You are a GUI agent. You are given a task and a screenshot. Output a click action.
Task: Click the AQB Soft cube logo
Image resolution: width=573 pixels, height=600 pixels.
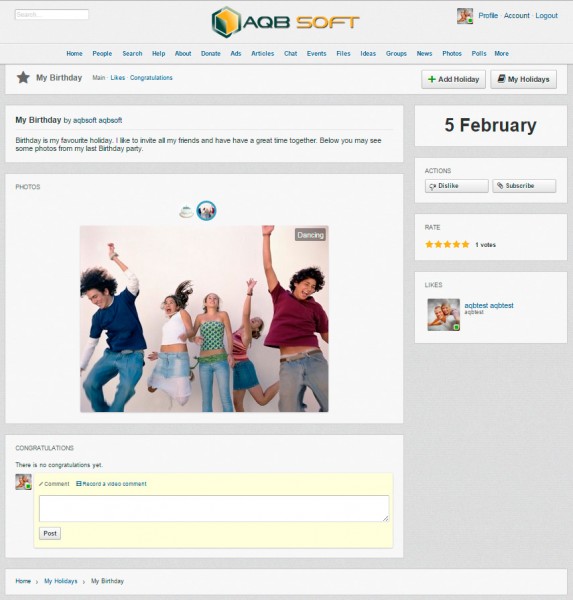[x=226, y=22]
